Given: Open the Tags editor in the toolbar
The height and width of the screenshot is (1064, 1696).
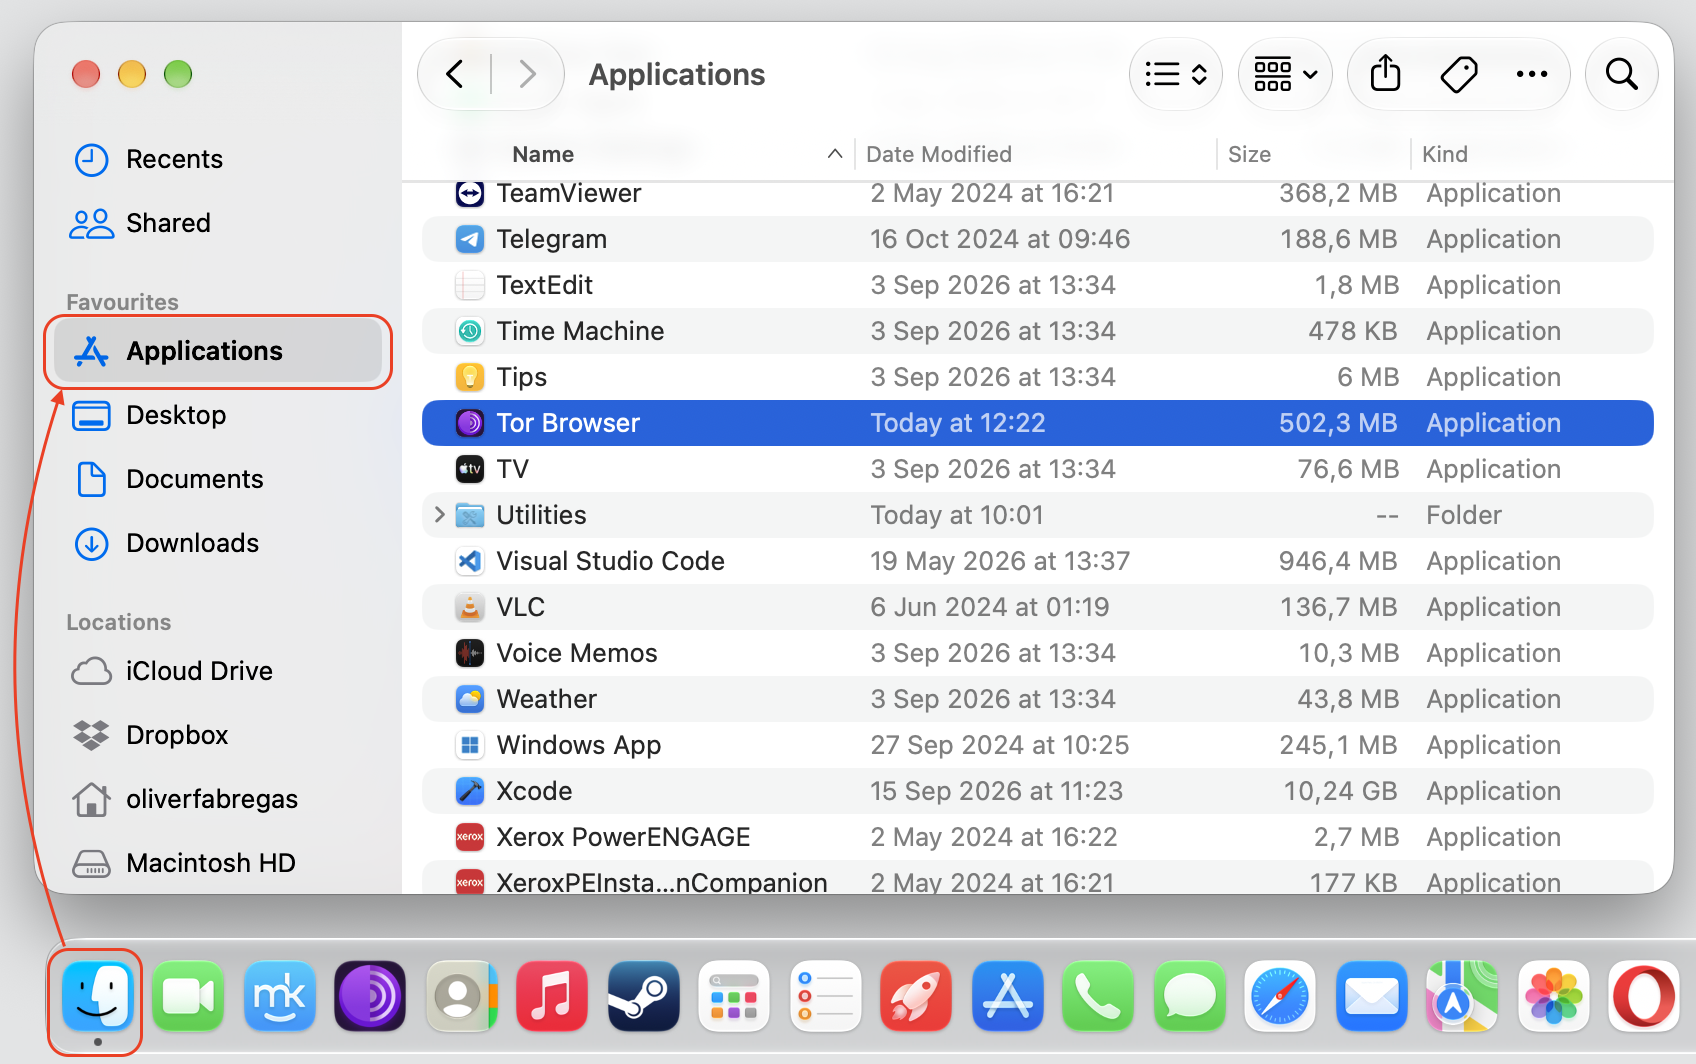Looking at the screenshot, I should [x=1459, y=74].
